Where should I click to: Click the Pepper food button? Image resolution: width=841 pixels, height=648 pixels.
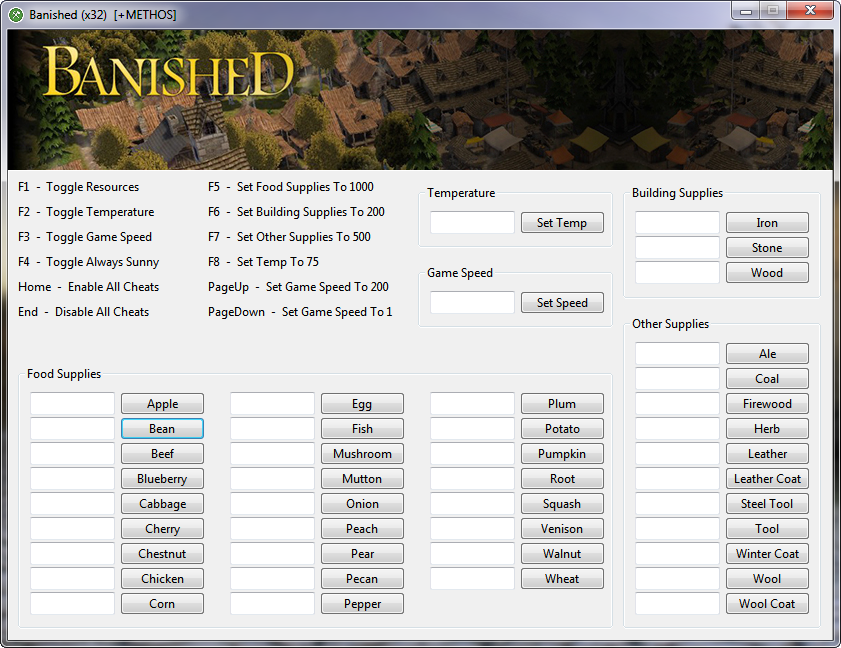click(363, 603)
